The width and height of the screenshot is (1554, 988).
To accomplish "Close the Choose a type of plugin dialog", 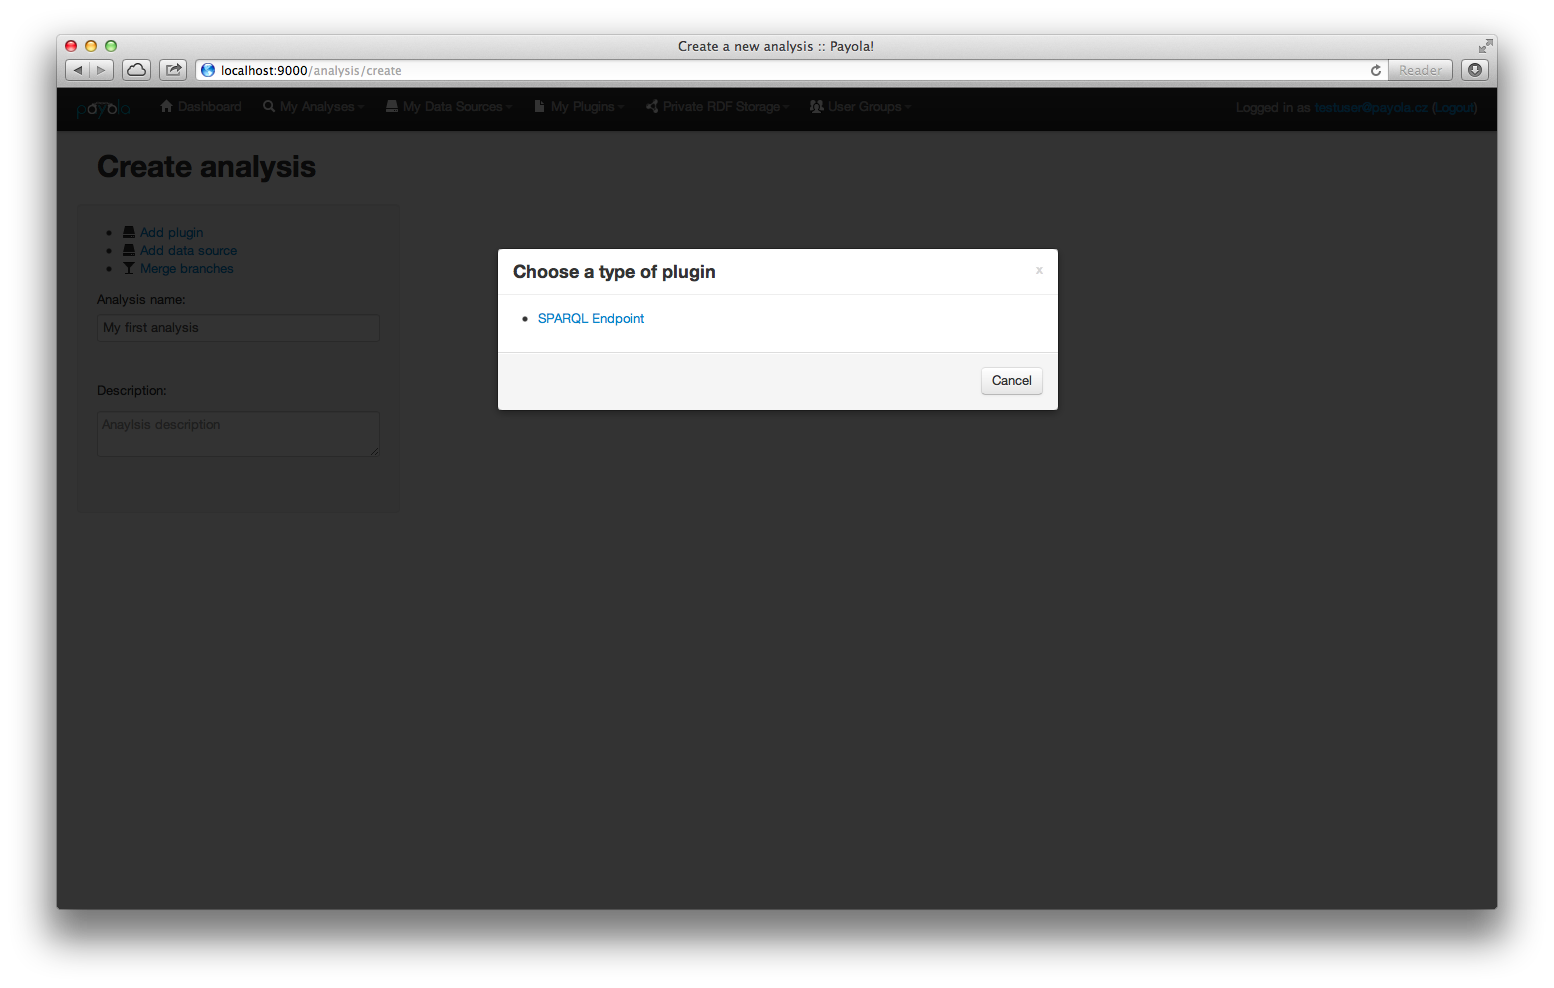I will 1039,270.
